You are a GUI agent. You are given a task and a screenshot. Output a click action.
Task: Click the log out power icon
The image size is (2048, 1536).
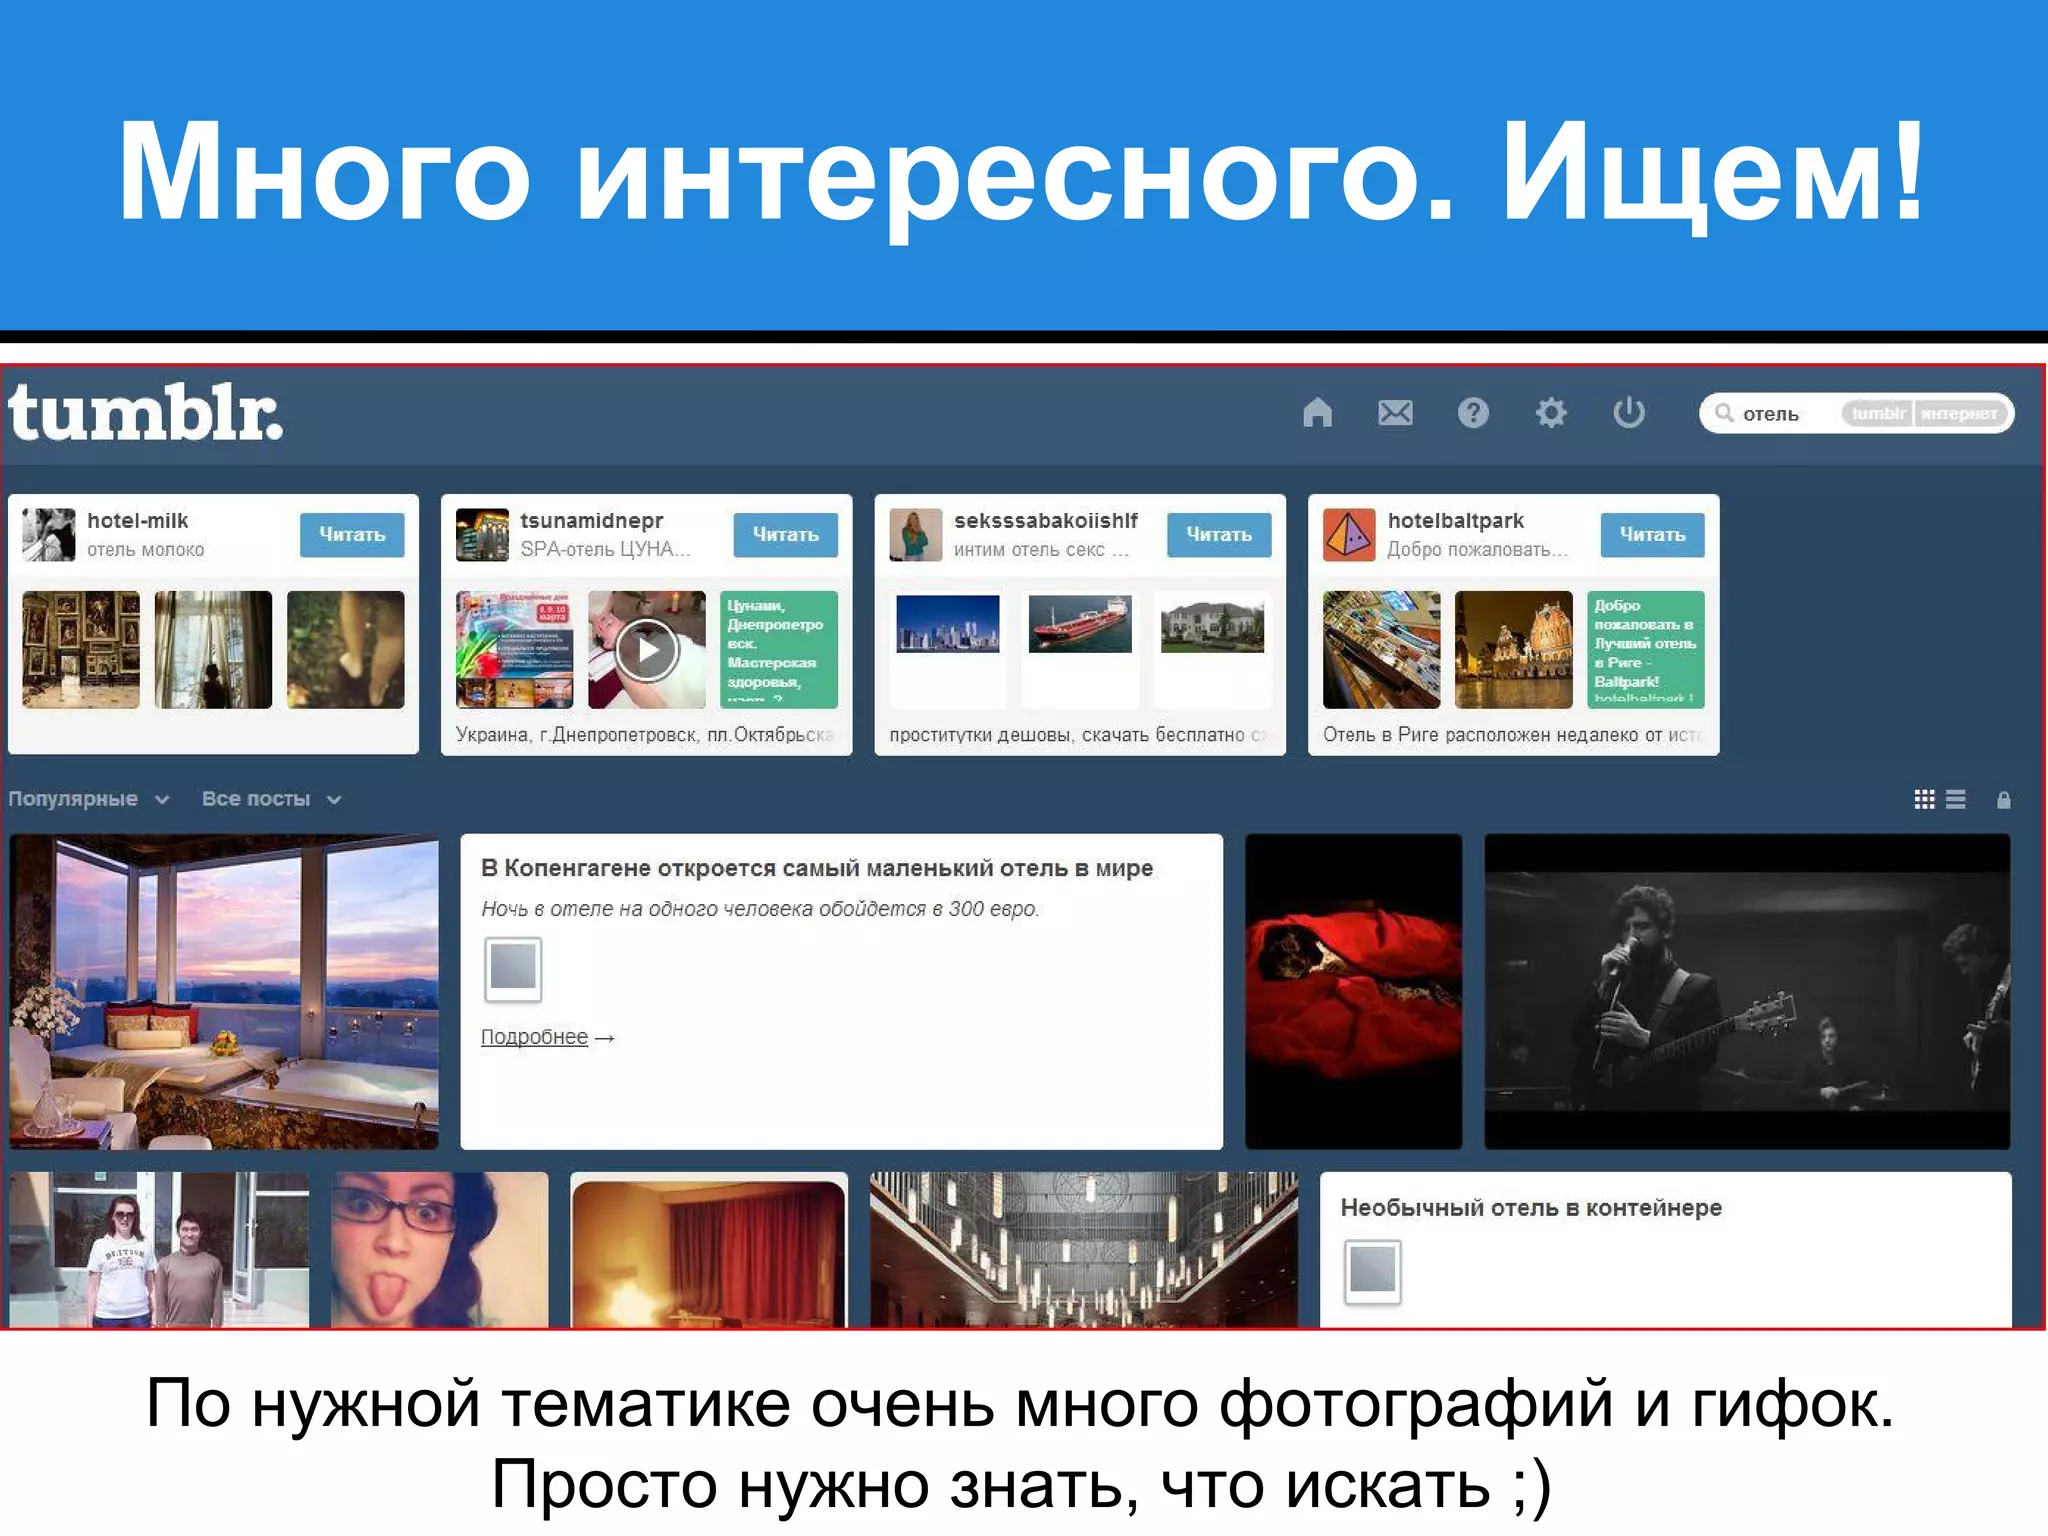pyautogui.click(x=1629, y=412)
